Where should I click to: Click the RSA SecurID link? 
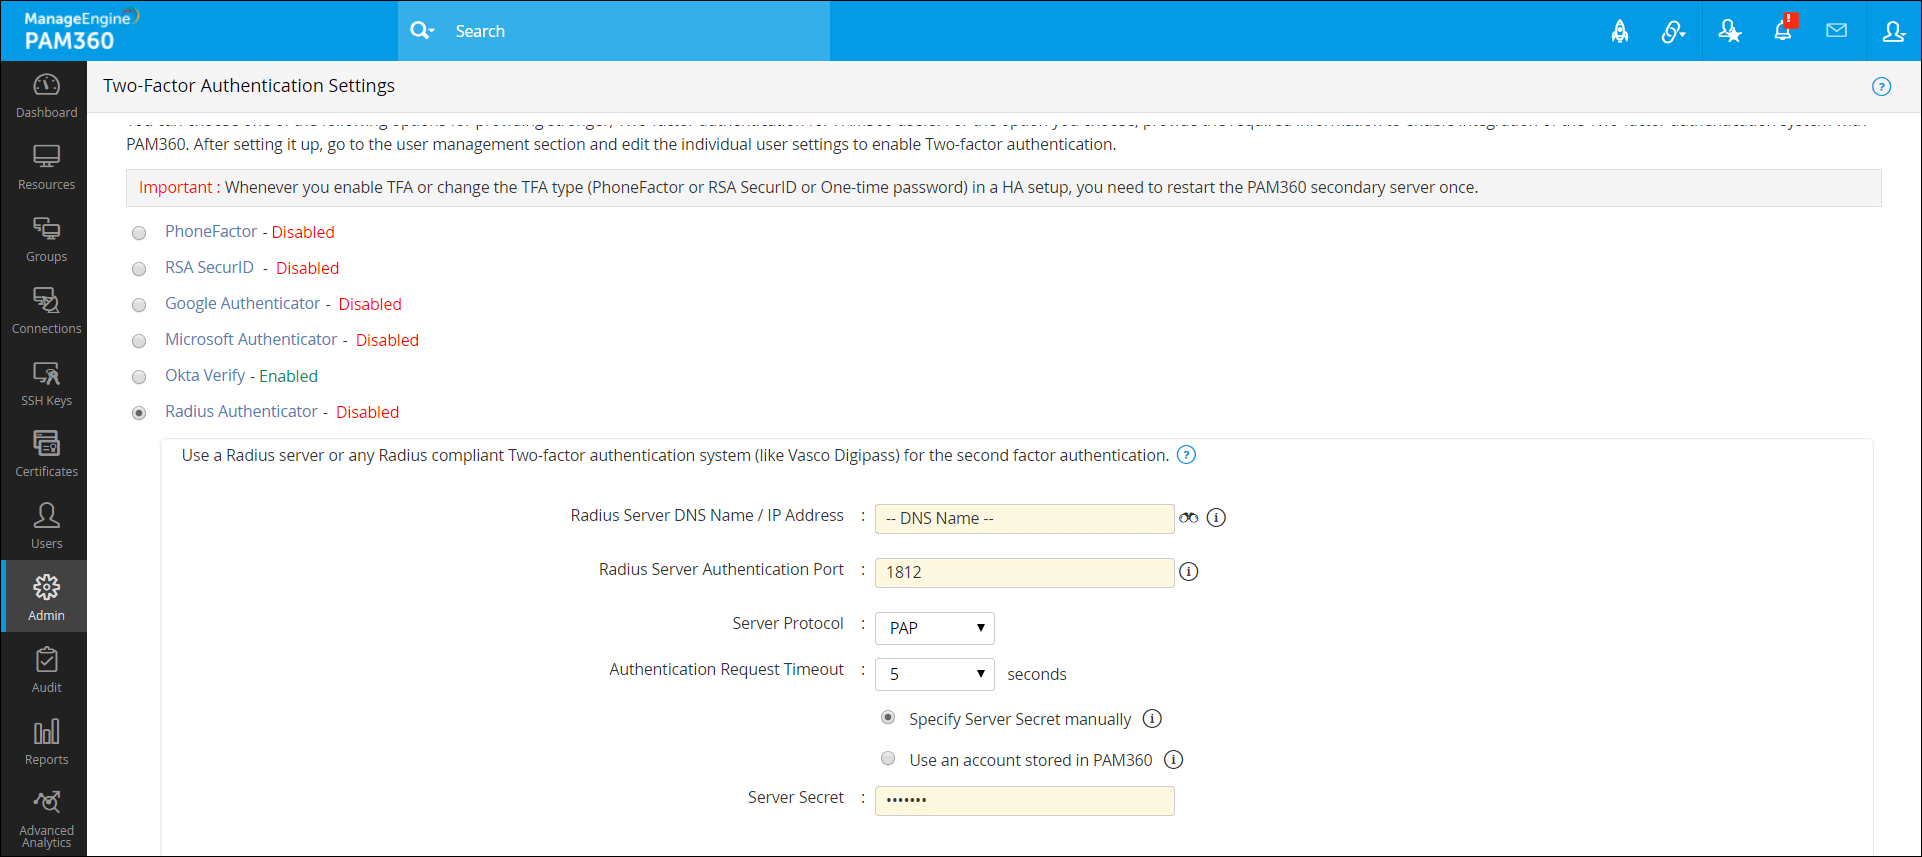point(209,268)
